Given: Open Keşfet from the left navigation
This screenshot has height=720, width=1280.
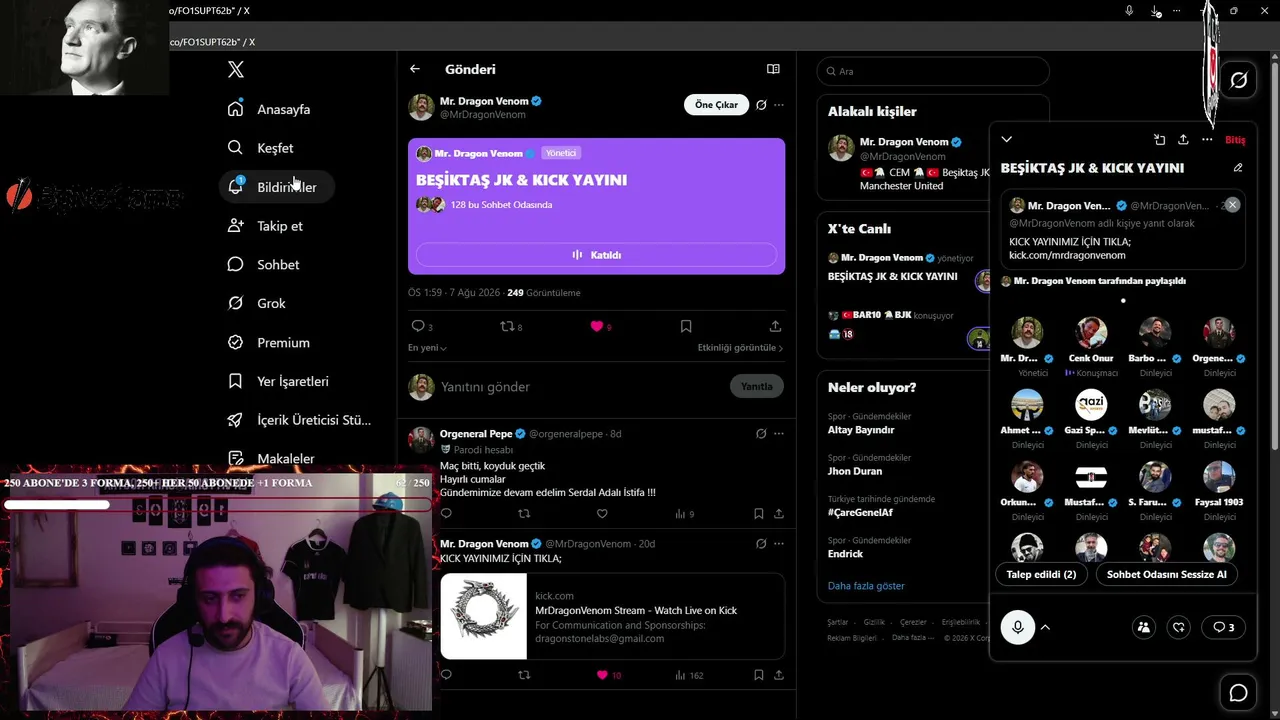Looking at the screenshot, I should (261, 148).
